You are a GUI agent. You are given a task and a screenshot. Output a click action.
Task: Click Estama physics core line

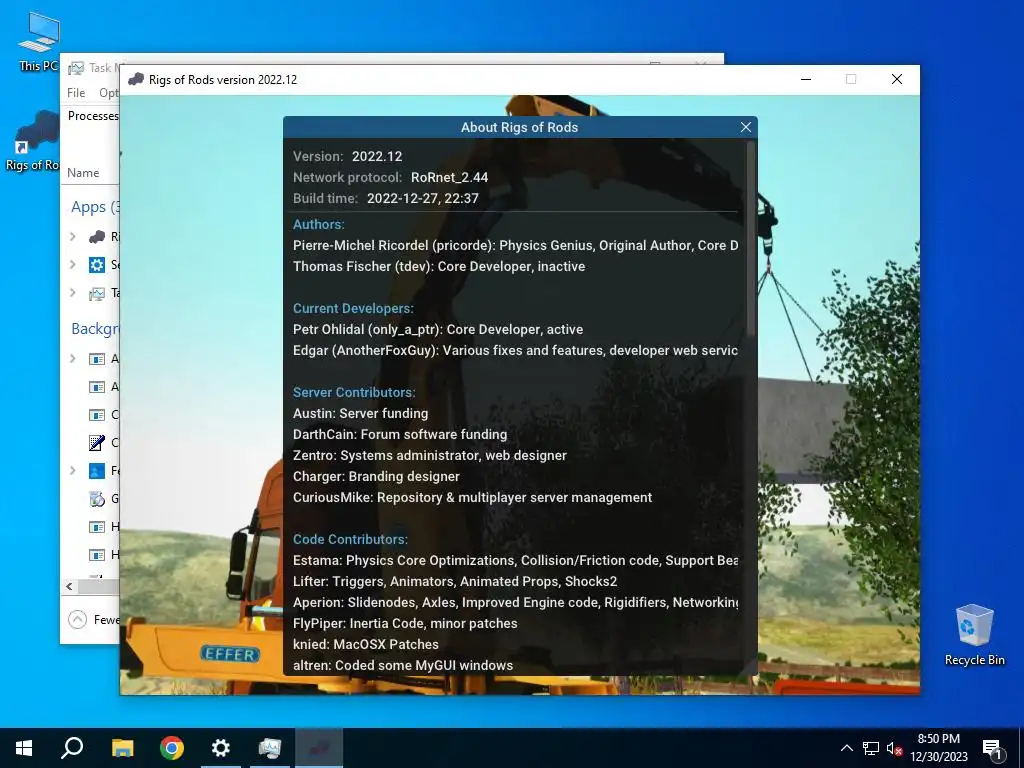point(515,560)
